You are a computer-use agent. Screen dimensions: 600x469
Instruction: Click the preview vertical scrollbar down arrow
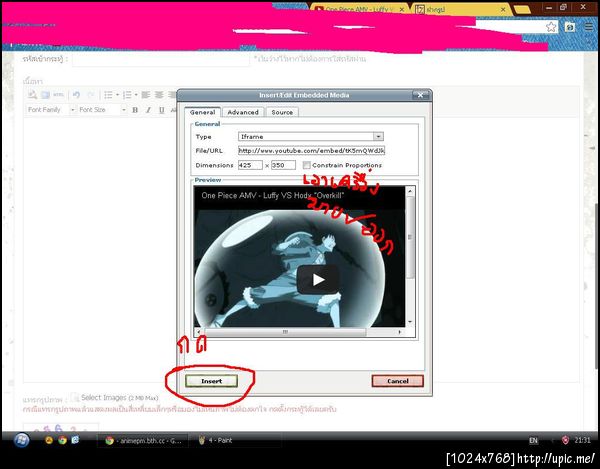(410, 322)
